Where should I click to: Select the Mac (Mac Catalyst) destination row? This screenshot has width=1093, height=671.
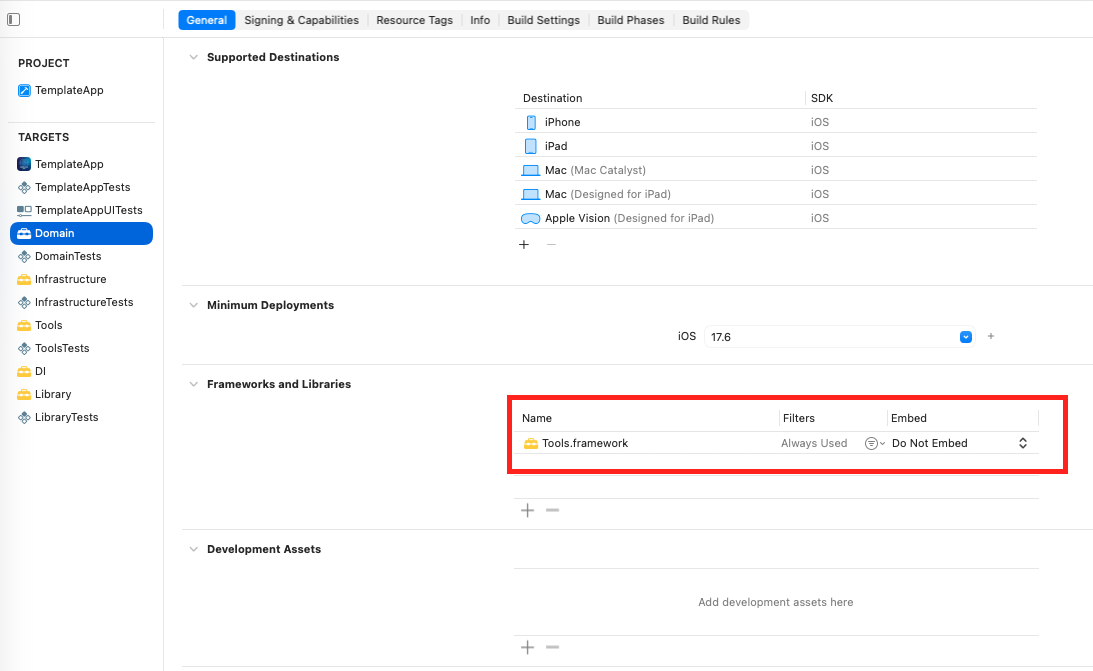click(x=776, y=171)
